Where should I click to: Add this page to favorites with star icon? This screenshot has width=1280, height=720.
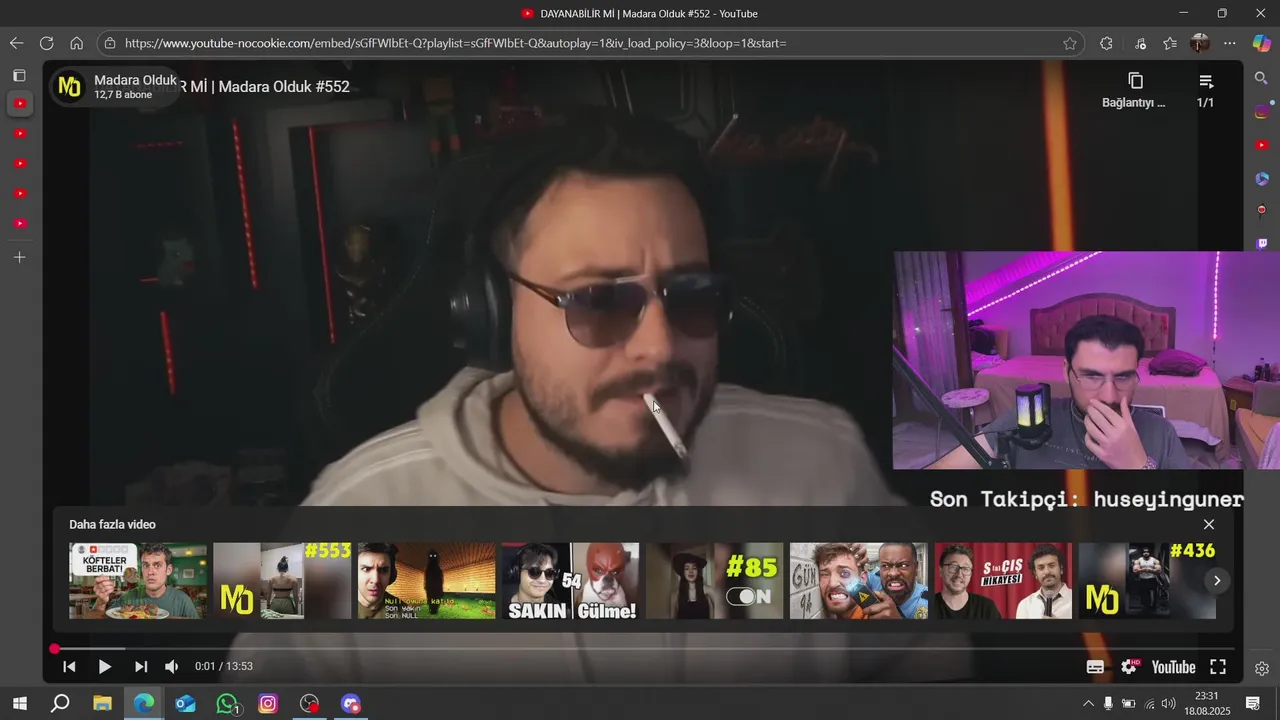1070,43
